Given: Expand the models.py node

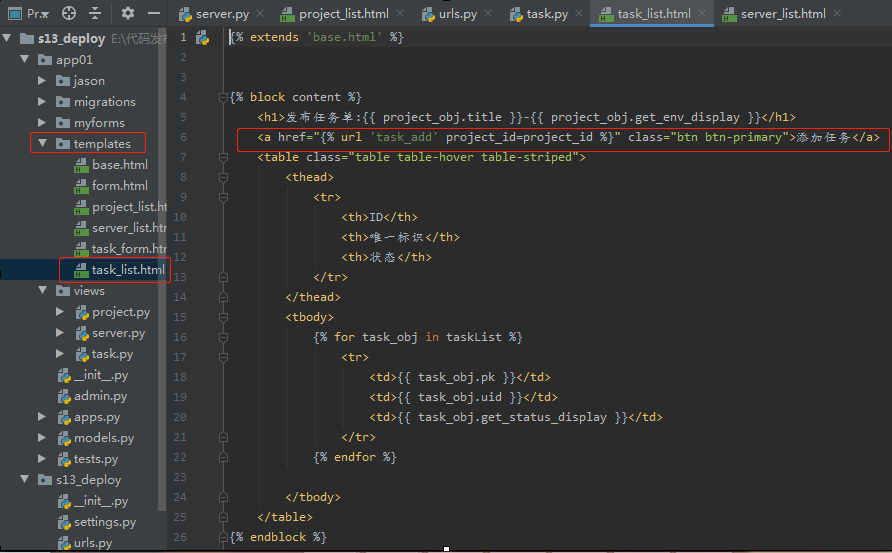Looking at the screenshot, I should pos(42,438).
